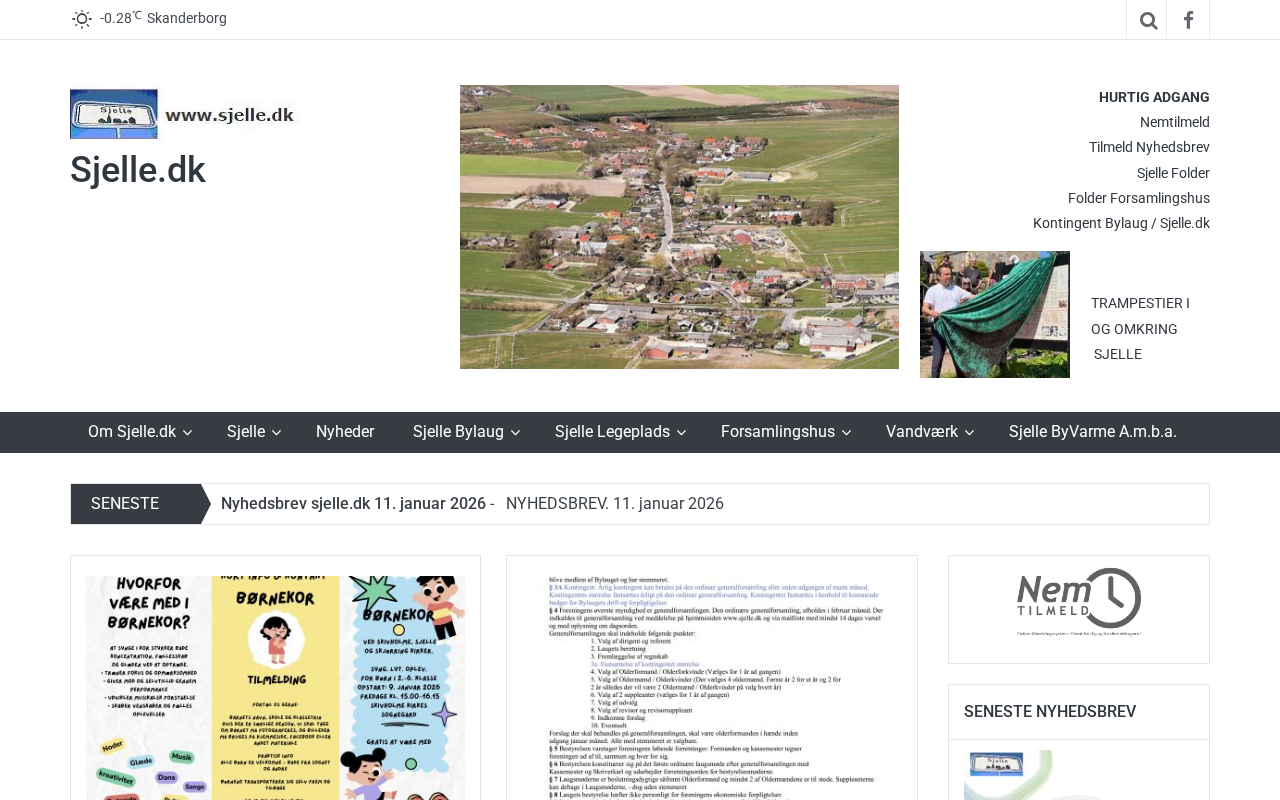Open the bylaug statutes document post image

tap(712, 688)
